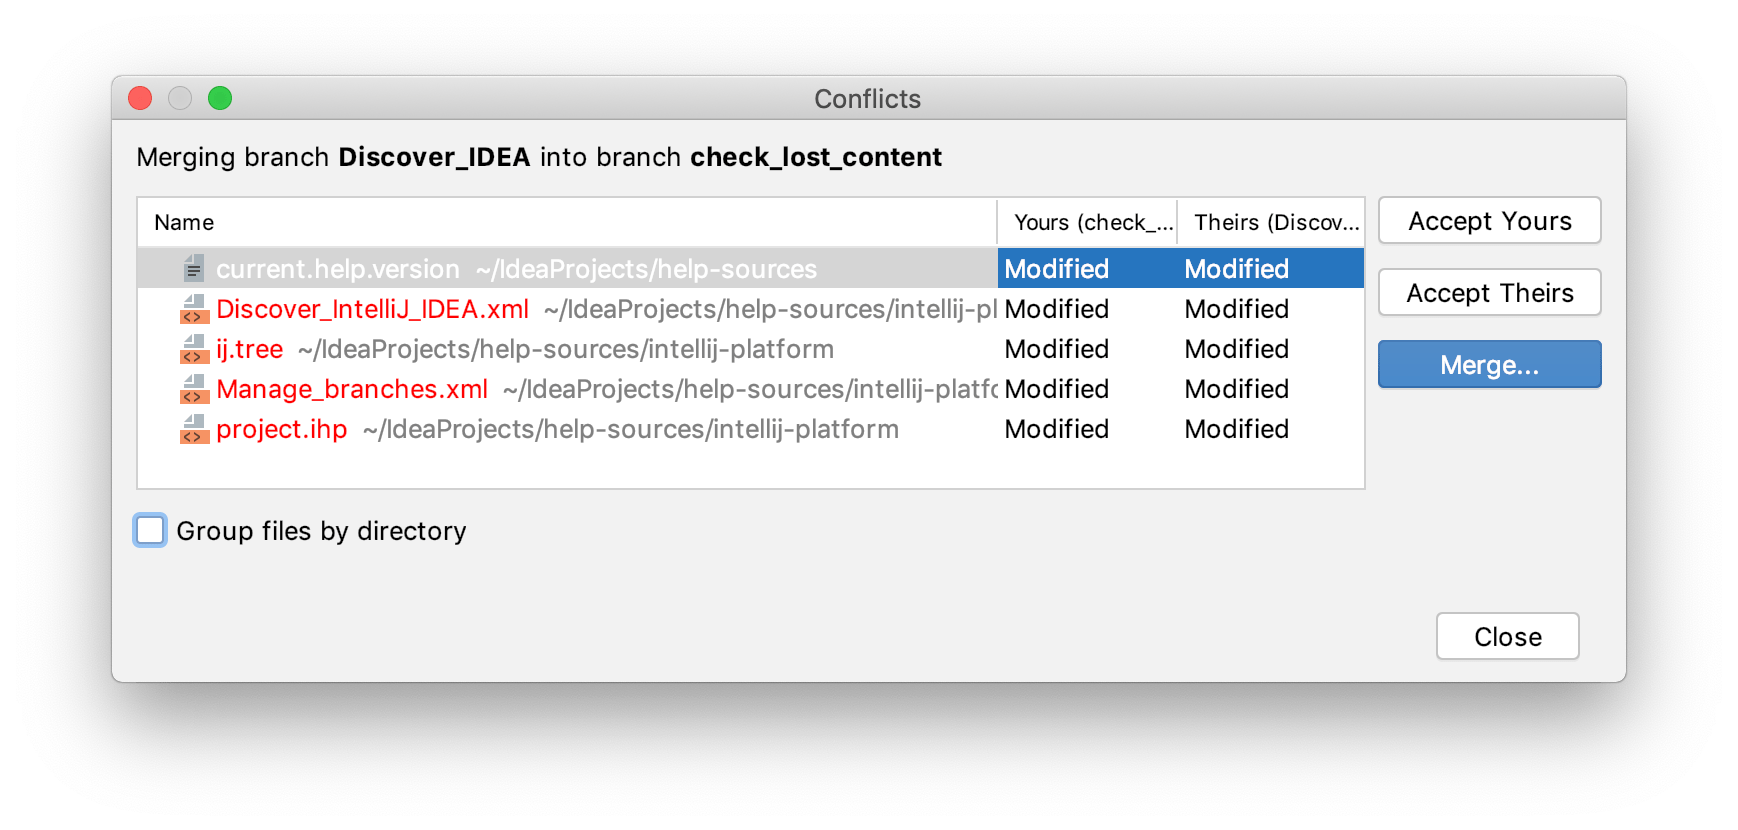The width and height of the screenshot is (1738, 830).
Task: Click the ij.tree file type icon
Action: 193,349
